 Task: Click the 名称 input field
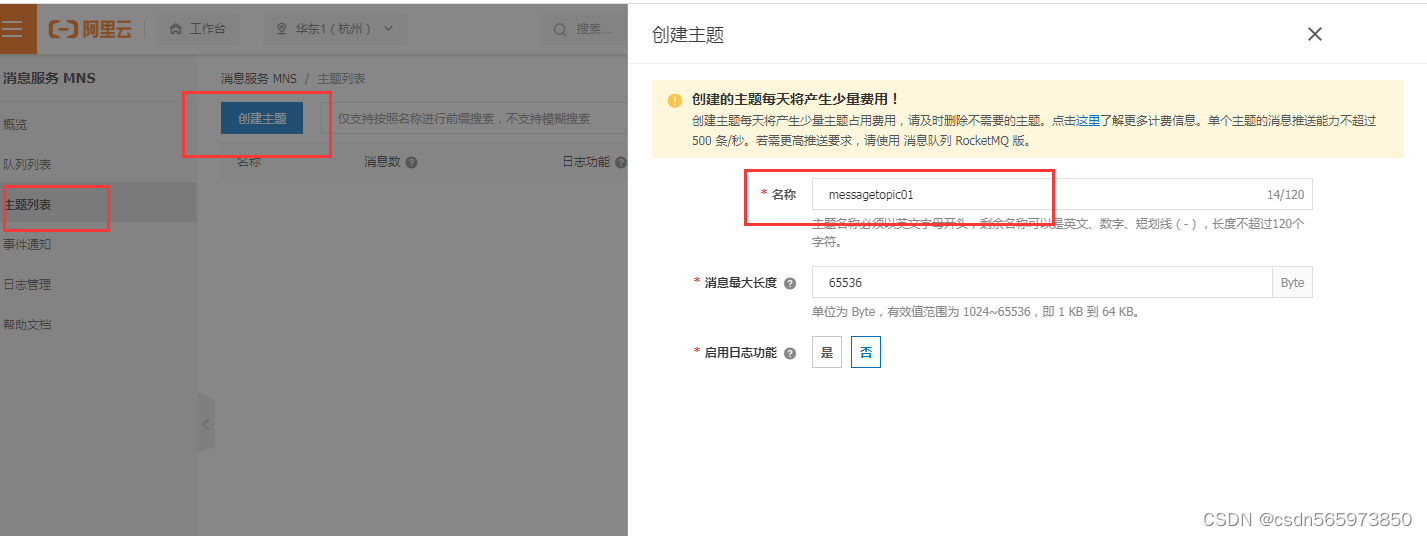click(x=1062, y=194)
